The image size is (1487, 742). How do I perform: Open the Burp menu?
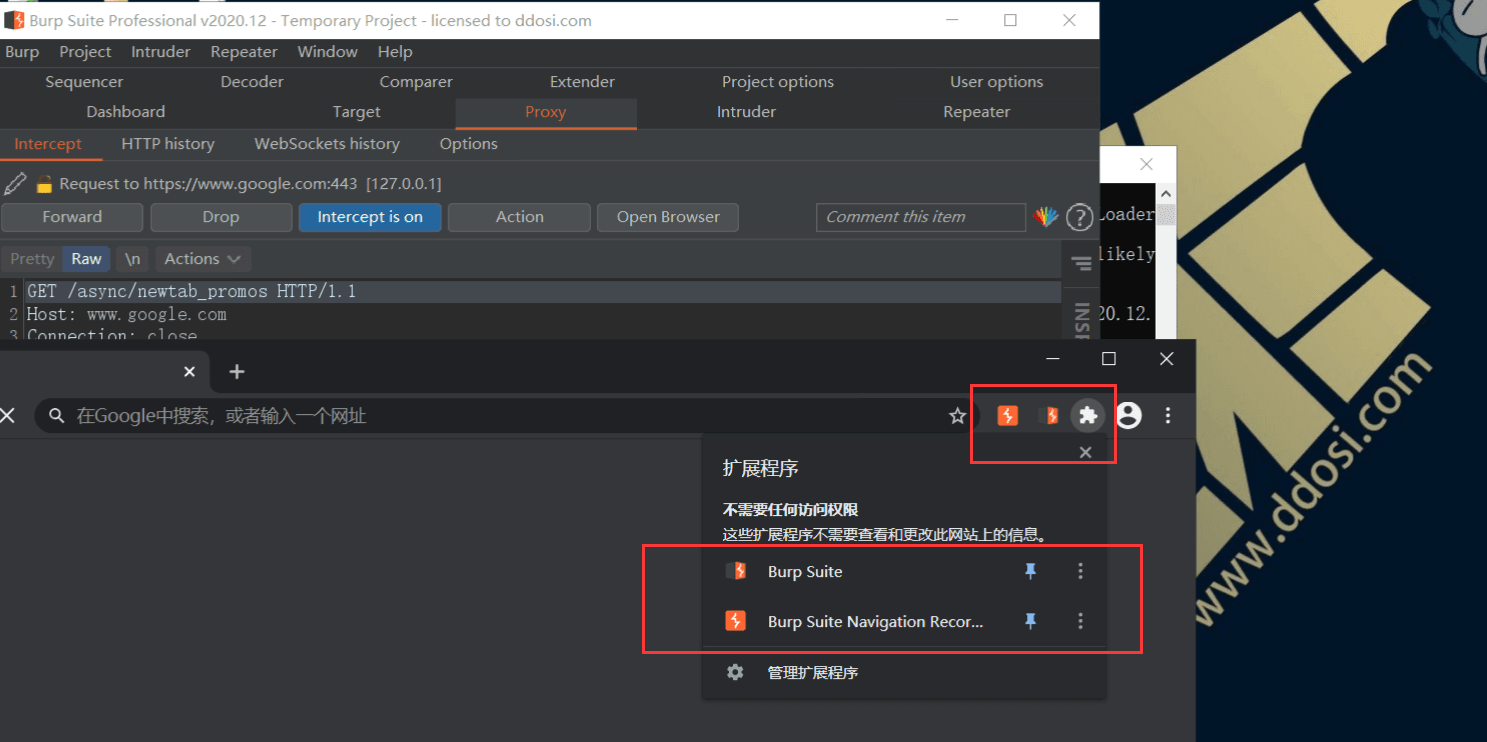[22, 52]
